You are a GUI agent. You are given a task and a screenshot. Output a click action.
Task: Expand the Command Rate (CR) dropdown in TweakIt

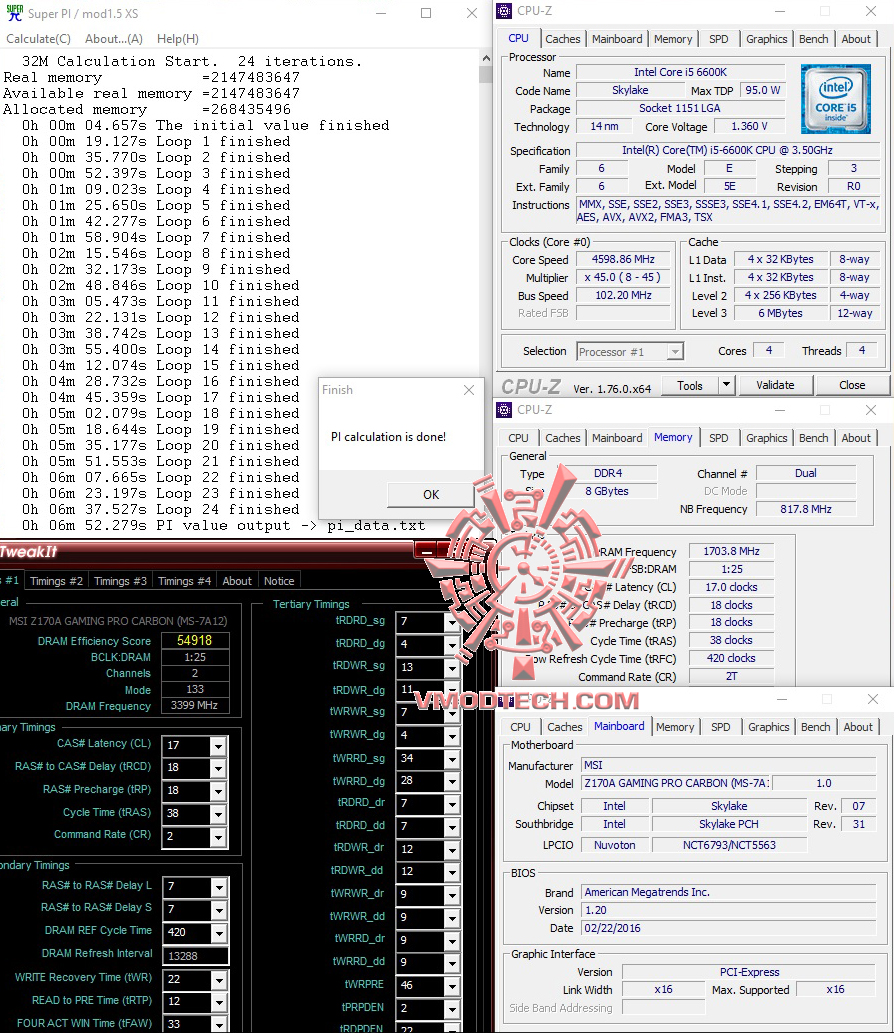[x=218, y=837]
